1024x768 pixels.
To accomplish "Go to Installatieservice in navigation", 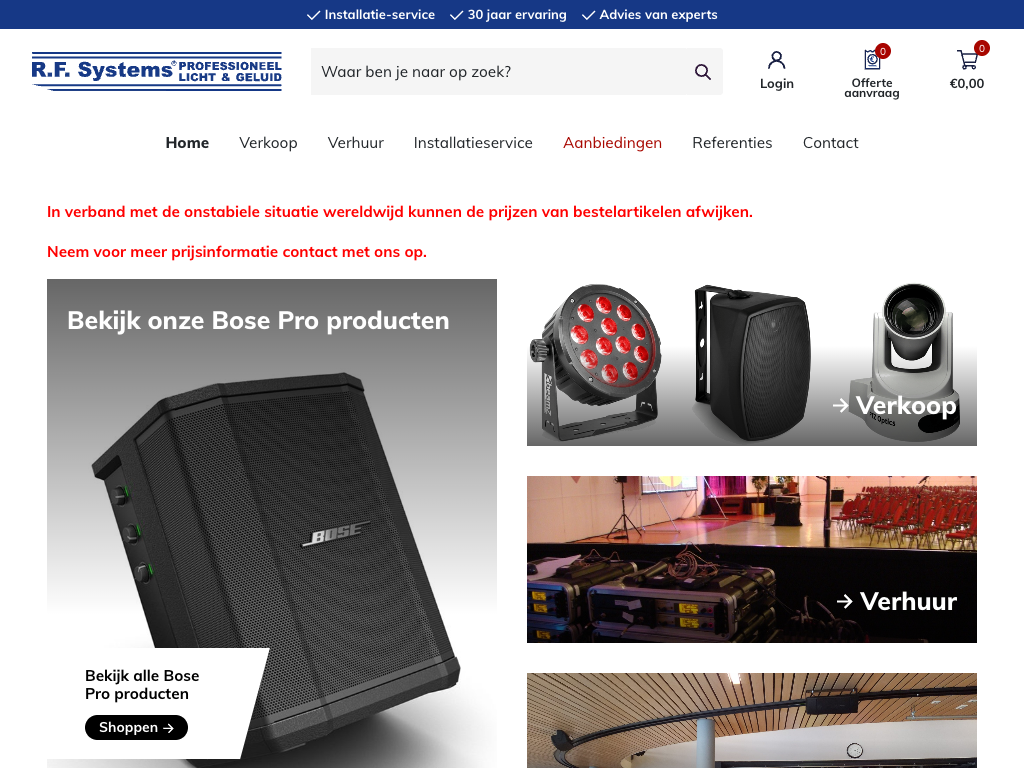I will (x=473, y=143).
